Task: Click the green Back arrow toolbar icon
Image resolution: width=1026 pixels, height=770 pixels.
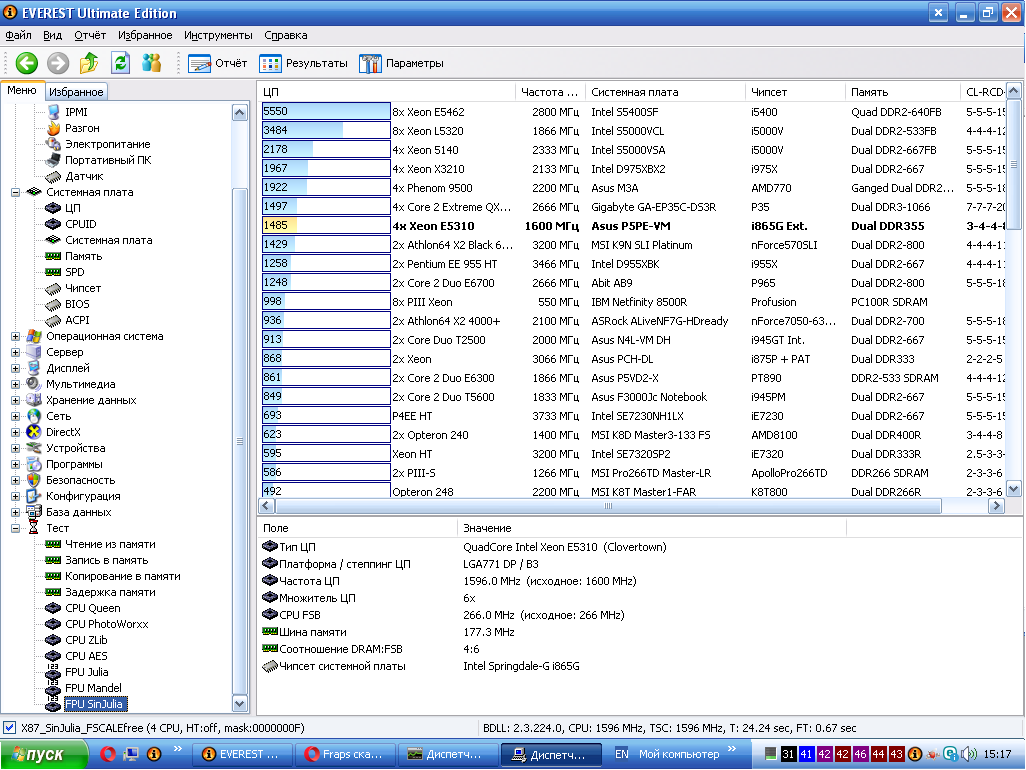Action: pyautogui.click(x=27, y=63)
